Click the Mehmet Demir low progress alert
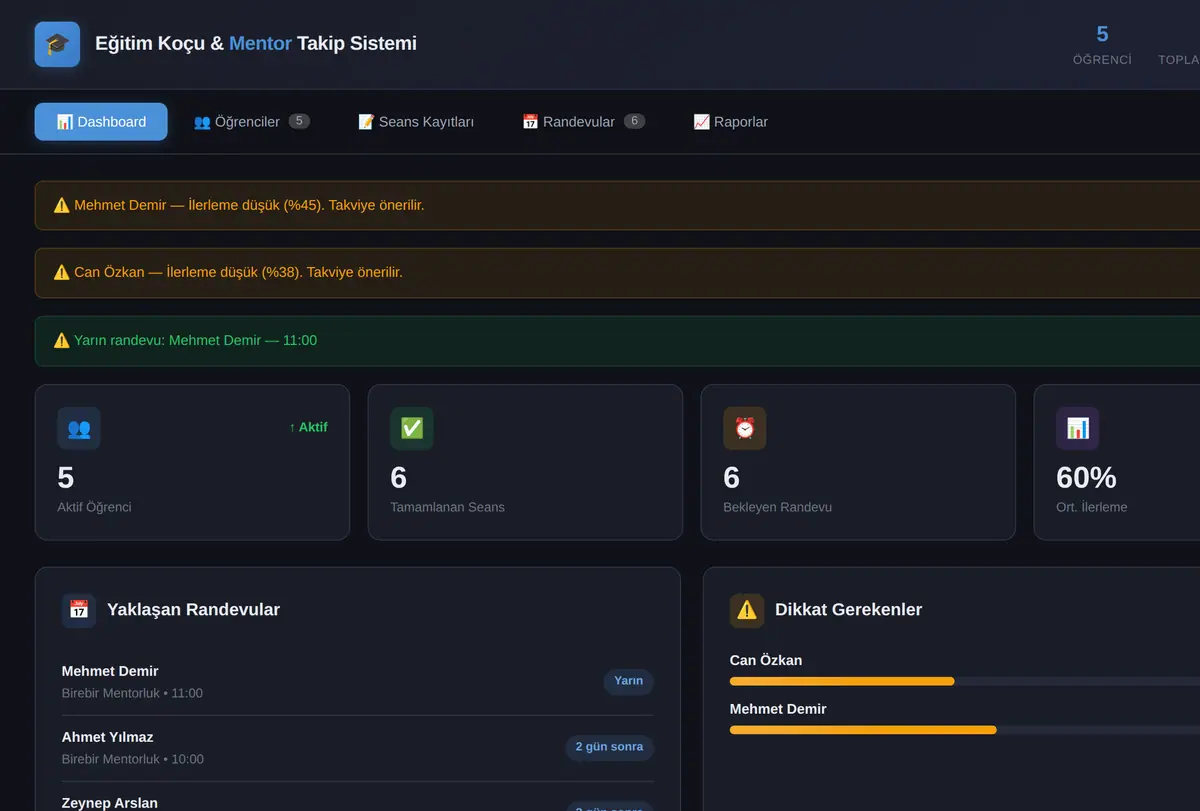 (x=617, y=206)
